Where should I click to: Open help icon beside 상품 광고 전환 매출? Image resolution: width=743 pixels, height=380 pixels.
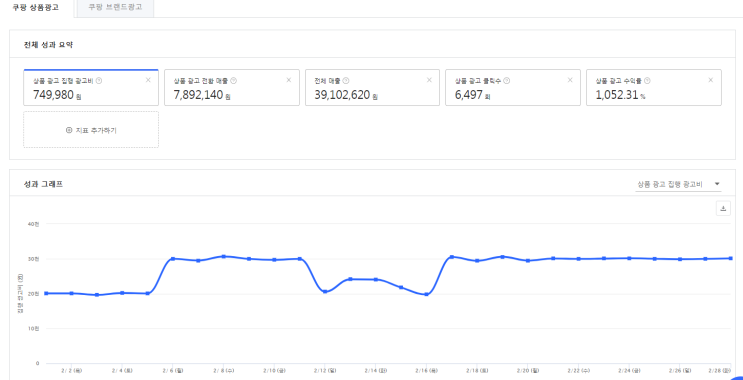[234, 81]
